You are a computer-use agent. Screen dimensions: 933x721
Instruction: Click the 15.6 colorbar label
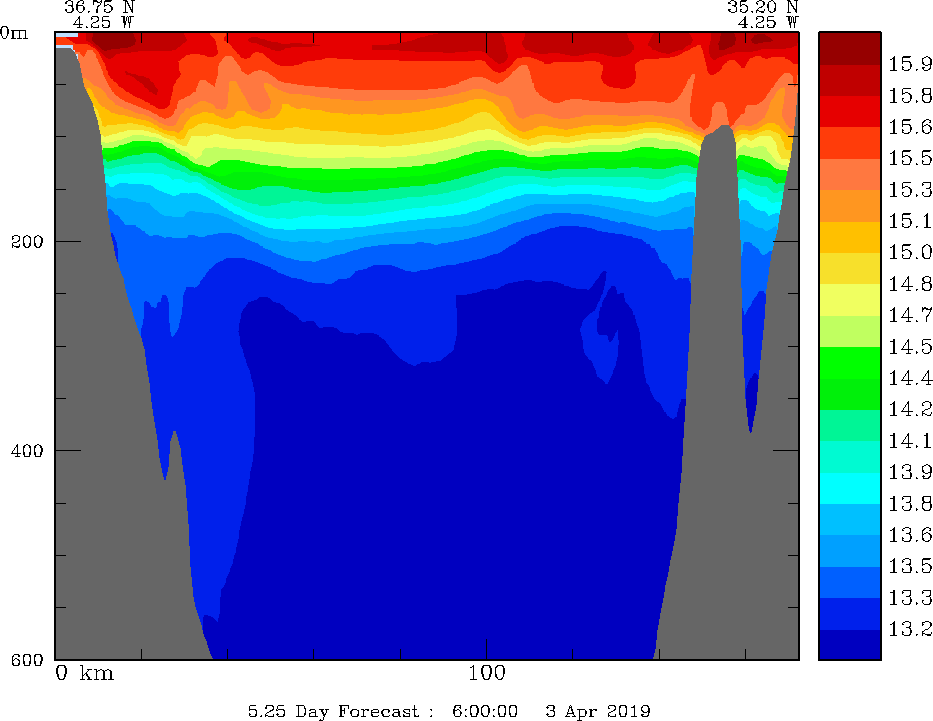tap(910, 127)
